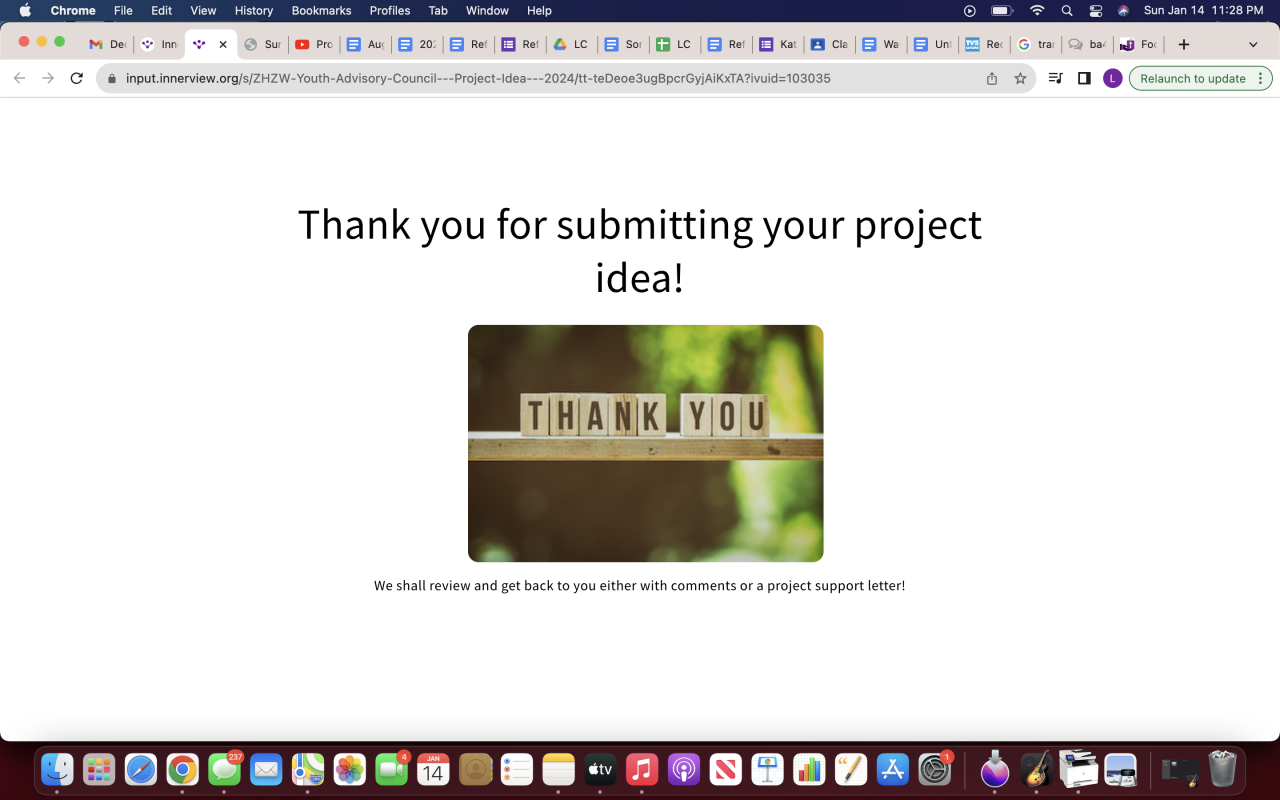The width and height of the screenshot is (1280, 800).
Task: Open the Apple menu
Action: (25, 10)
